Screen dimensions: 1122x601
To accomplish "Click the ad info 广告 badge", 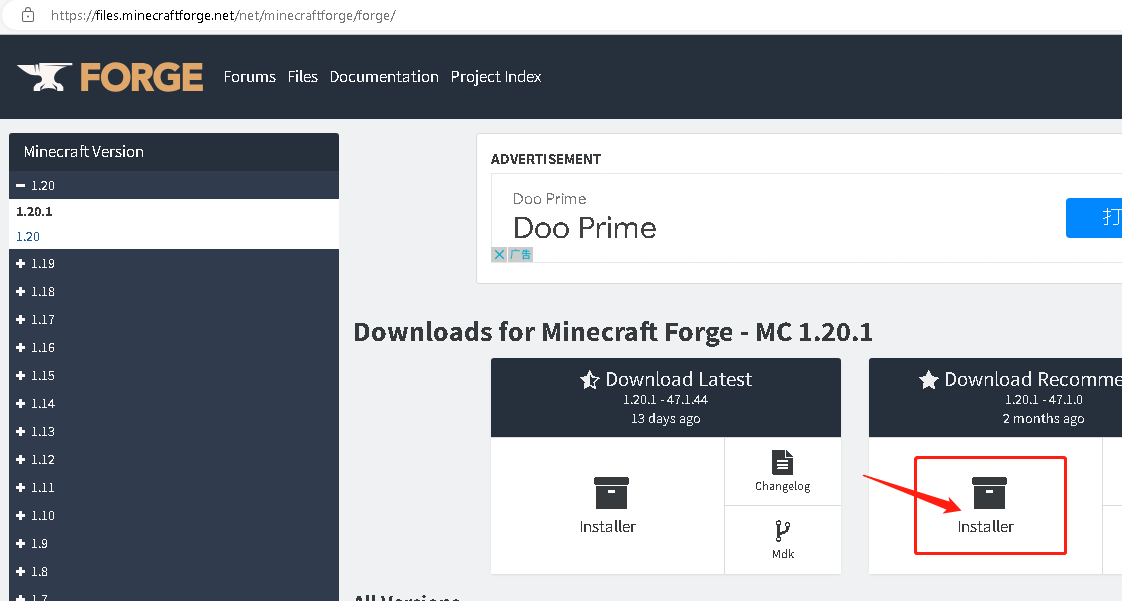I will click(x=520, y=255).
